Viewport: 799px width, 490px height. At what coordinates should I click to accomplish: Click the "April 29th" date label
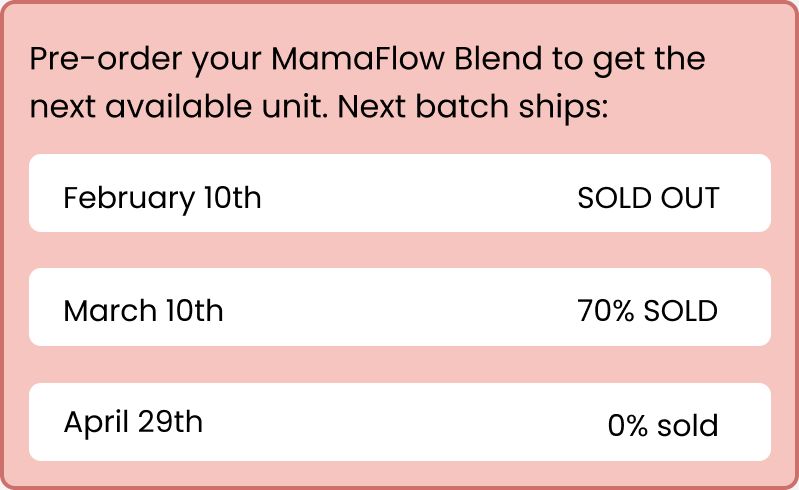tap(133, 422)
